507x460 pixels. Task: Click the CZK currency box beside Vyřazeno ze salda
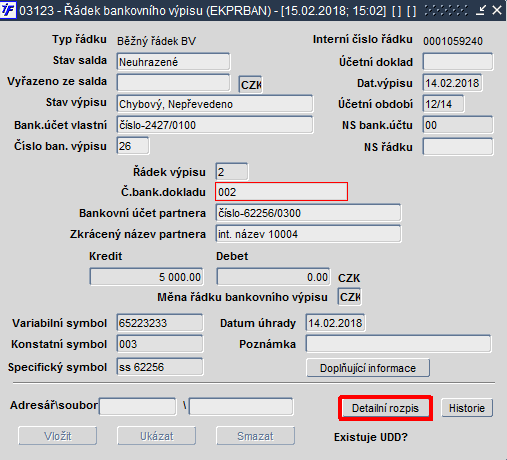[x=251, y=85]
